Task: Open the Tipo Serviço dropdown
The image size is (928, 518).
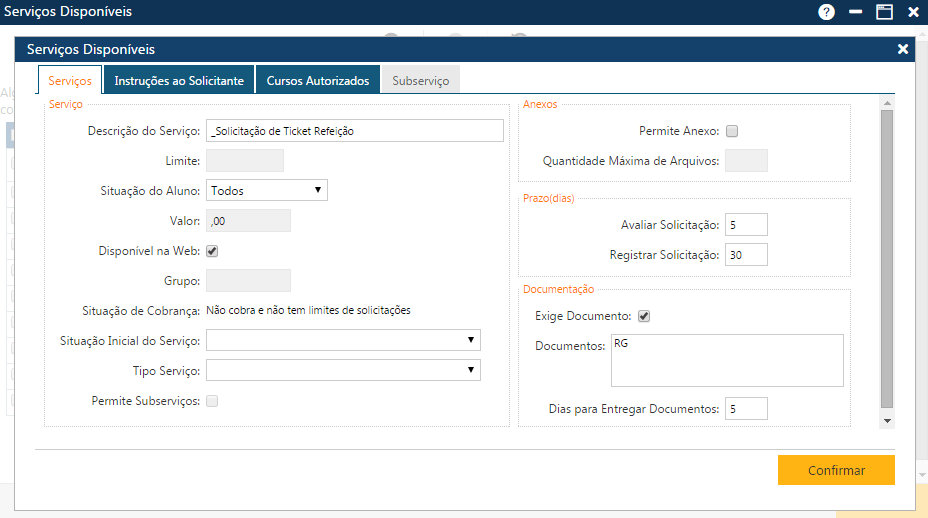Action: [x=343, y=371]
